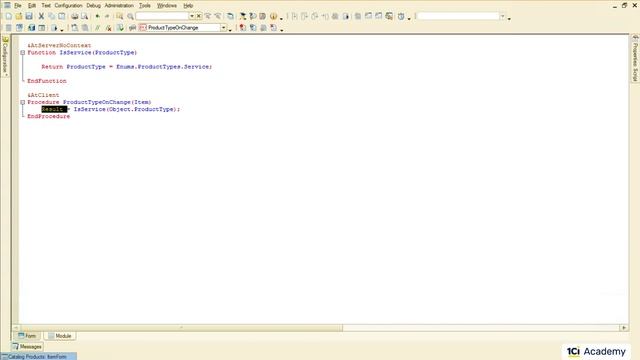
Task: Open the Tools menu
Action: click(x=144, y=6)
